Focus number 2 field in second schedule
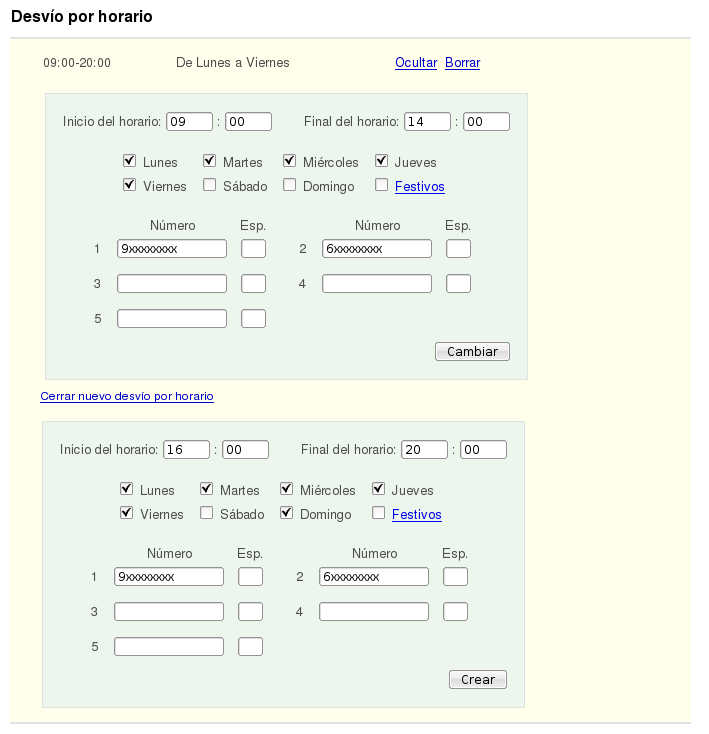 pos(374,577)
